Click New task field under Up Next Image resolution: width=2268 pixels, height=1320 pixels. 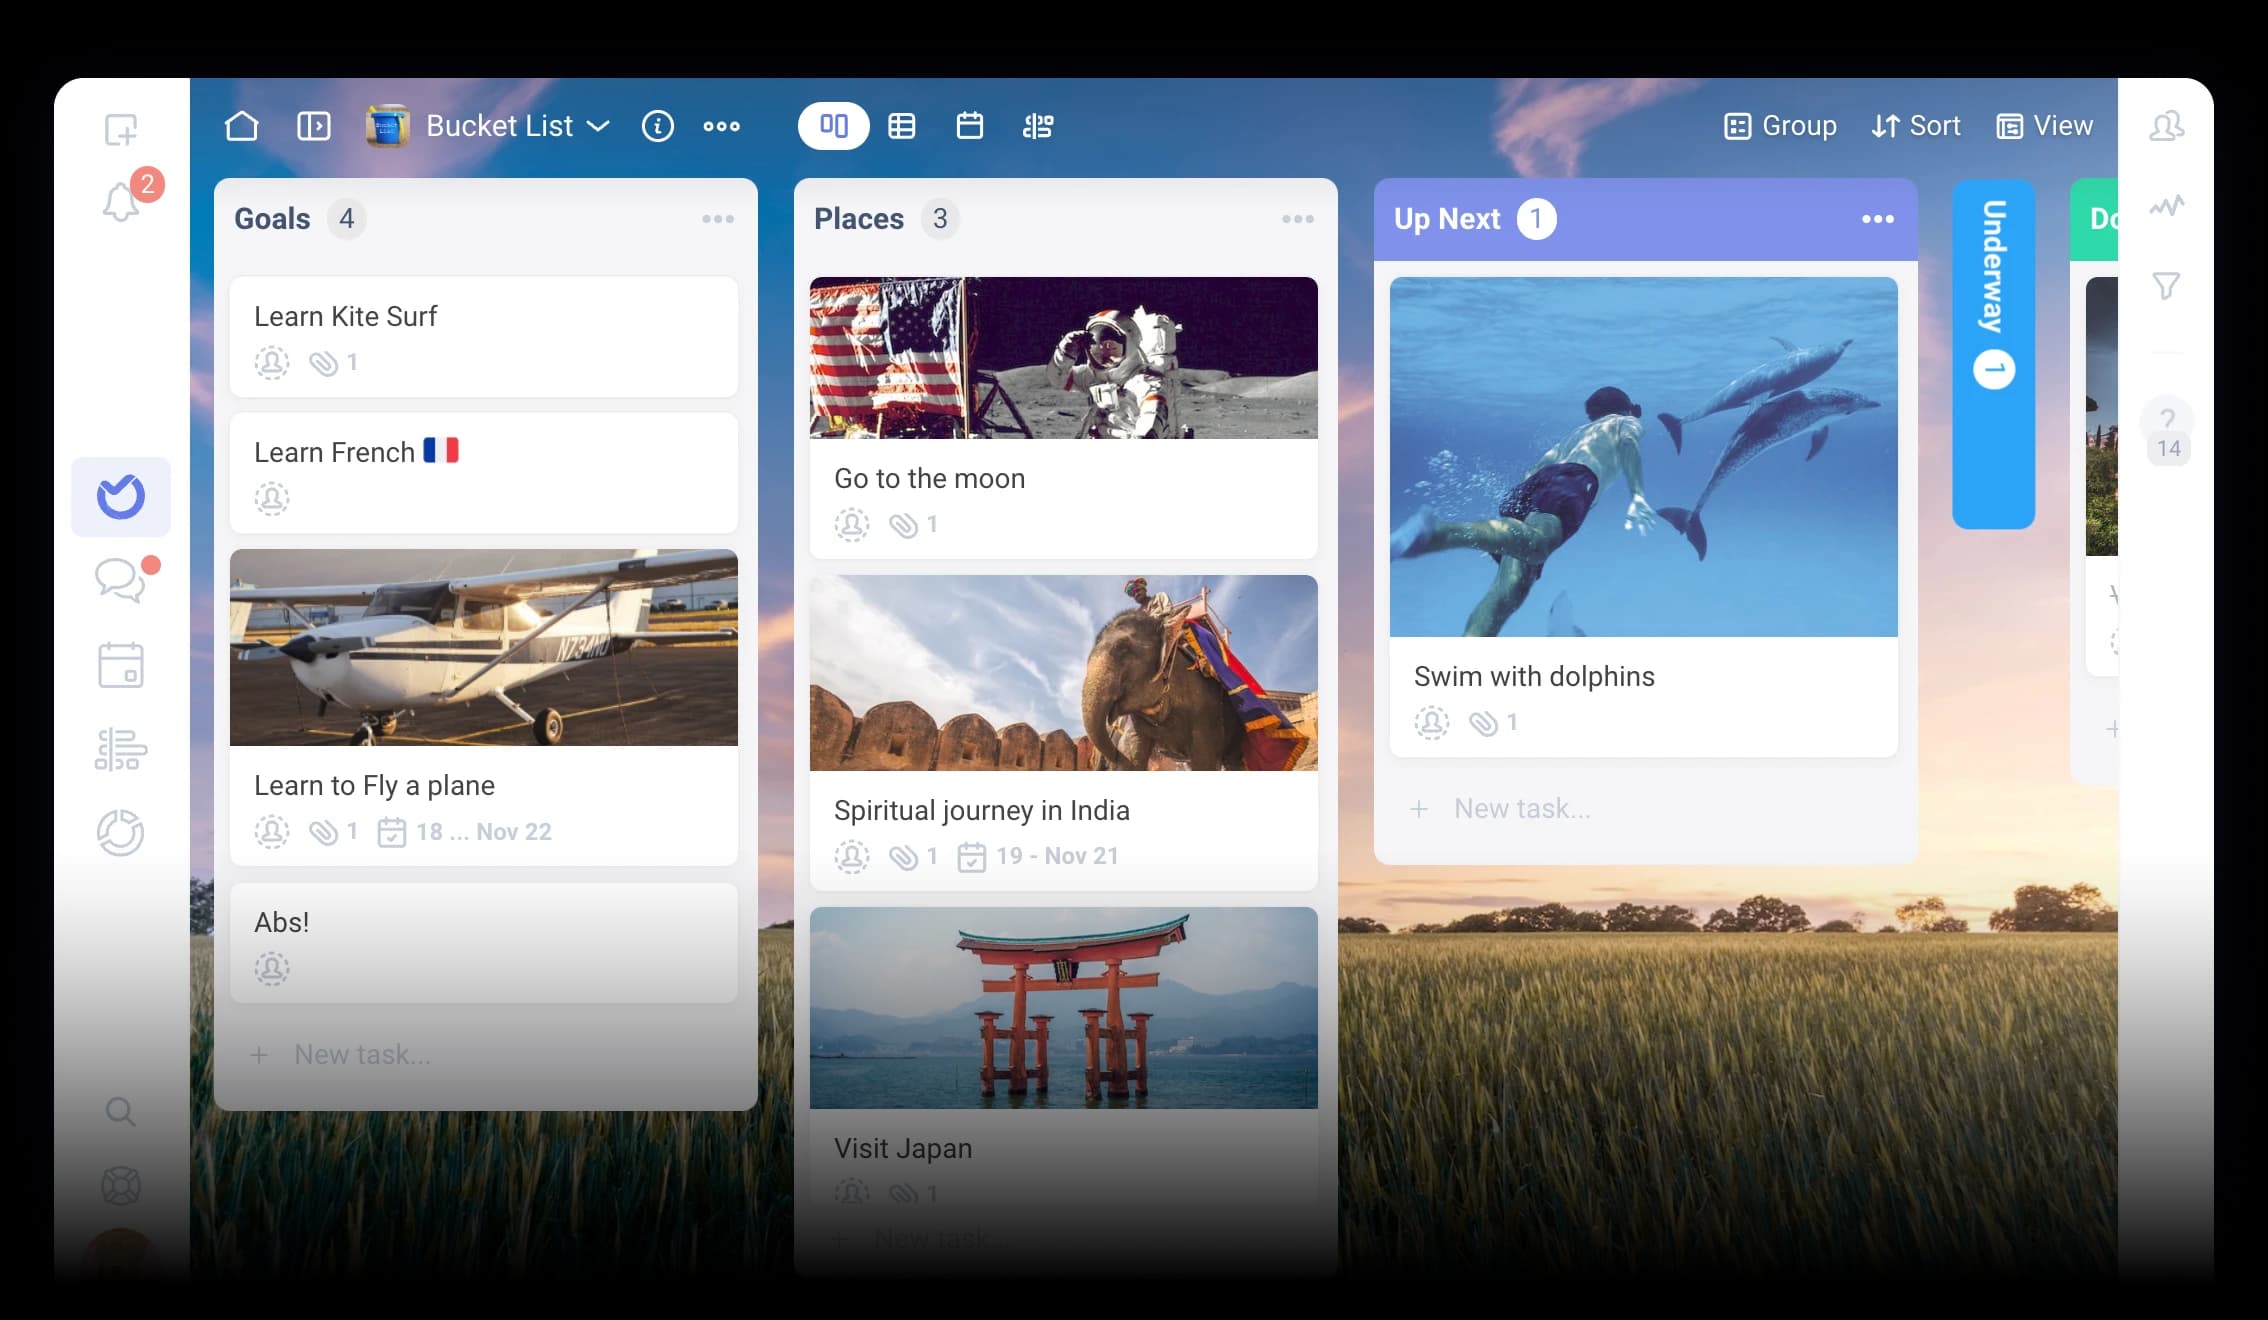[x=1521, y=808]
